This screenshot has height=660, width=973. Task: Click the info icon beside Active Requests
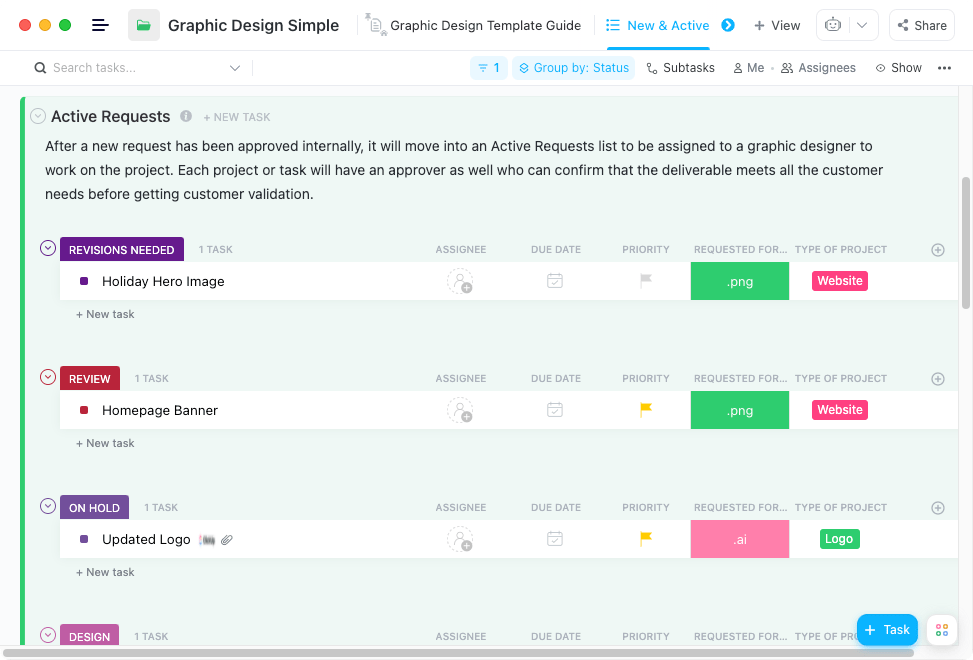pos(186,116)
